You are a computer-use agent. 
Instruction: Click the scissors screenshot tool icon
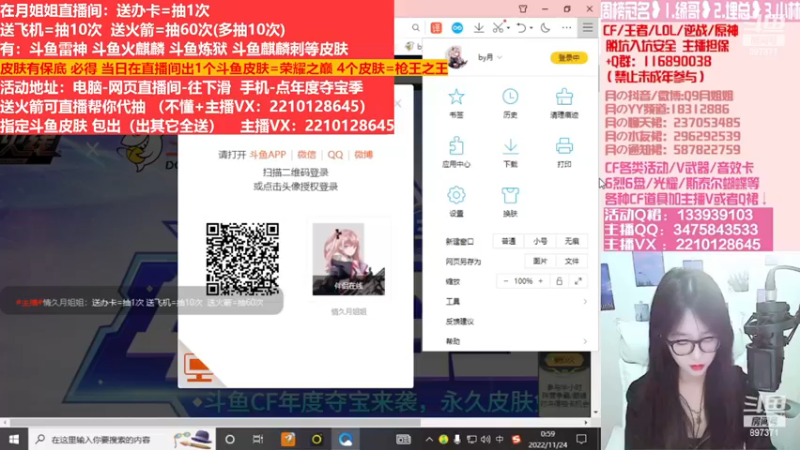497,28
